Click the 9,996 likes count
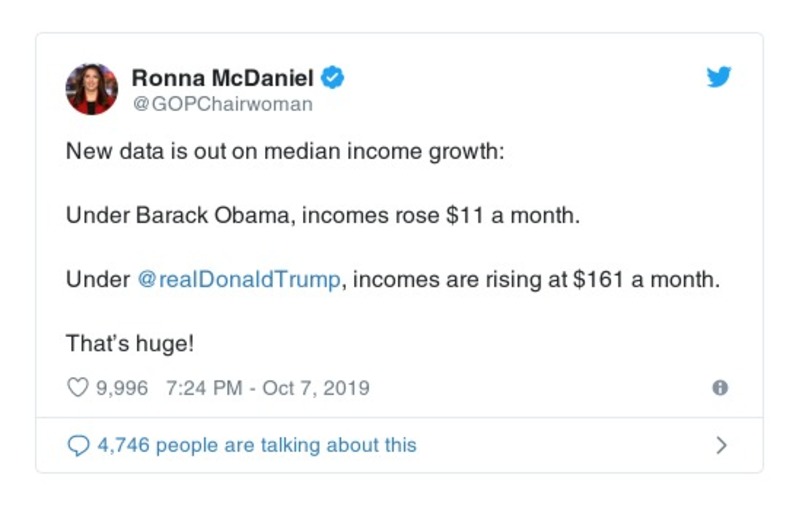The image size is (799, 513). click(121, 388)
